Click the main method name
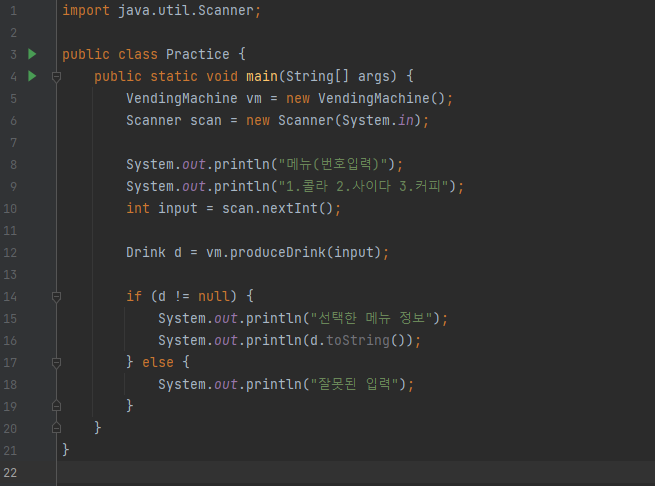 pyautogui.click(x=262, y=76)
